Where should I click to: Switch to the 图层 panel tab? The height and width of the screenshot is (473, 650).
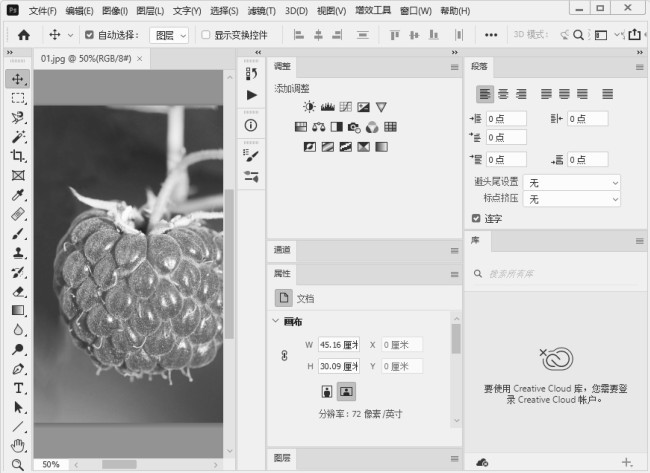point(282,458)
